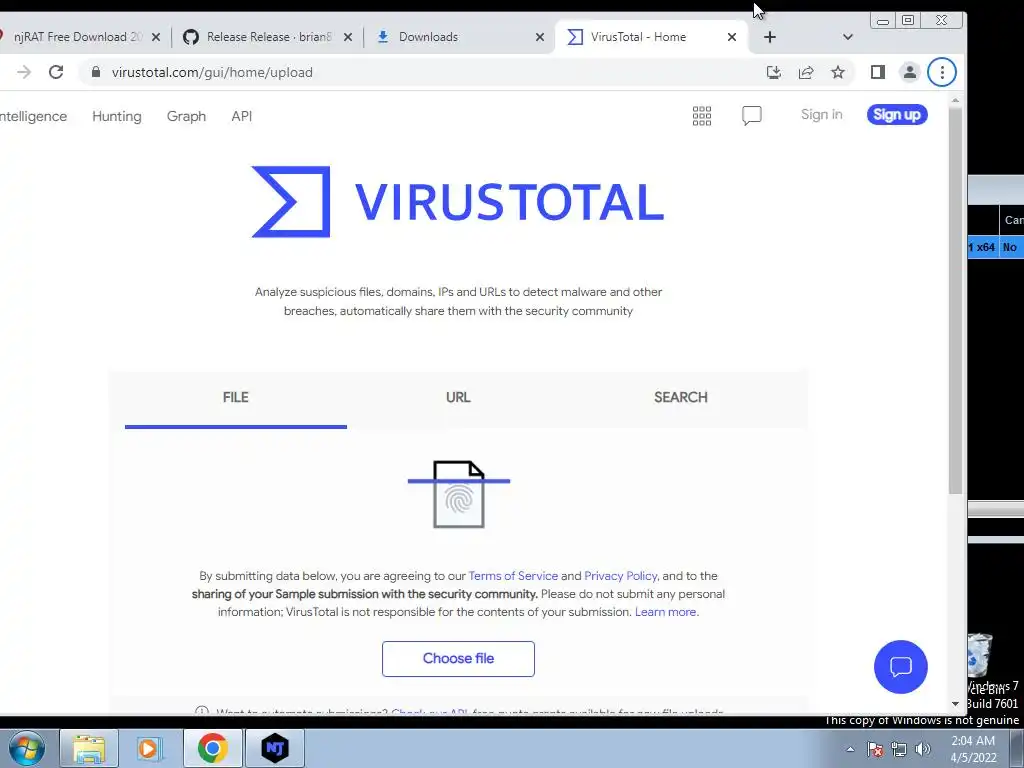Select the x64 row in background window

(995, 247)
